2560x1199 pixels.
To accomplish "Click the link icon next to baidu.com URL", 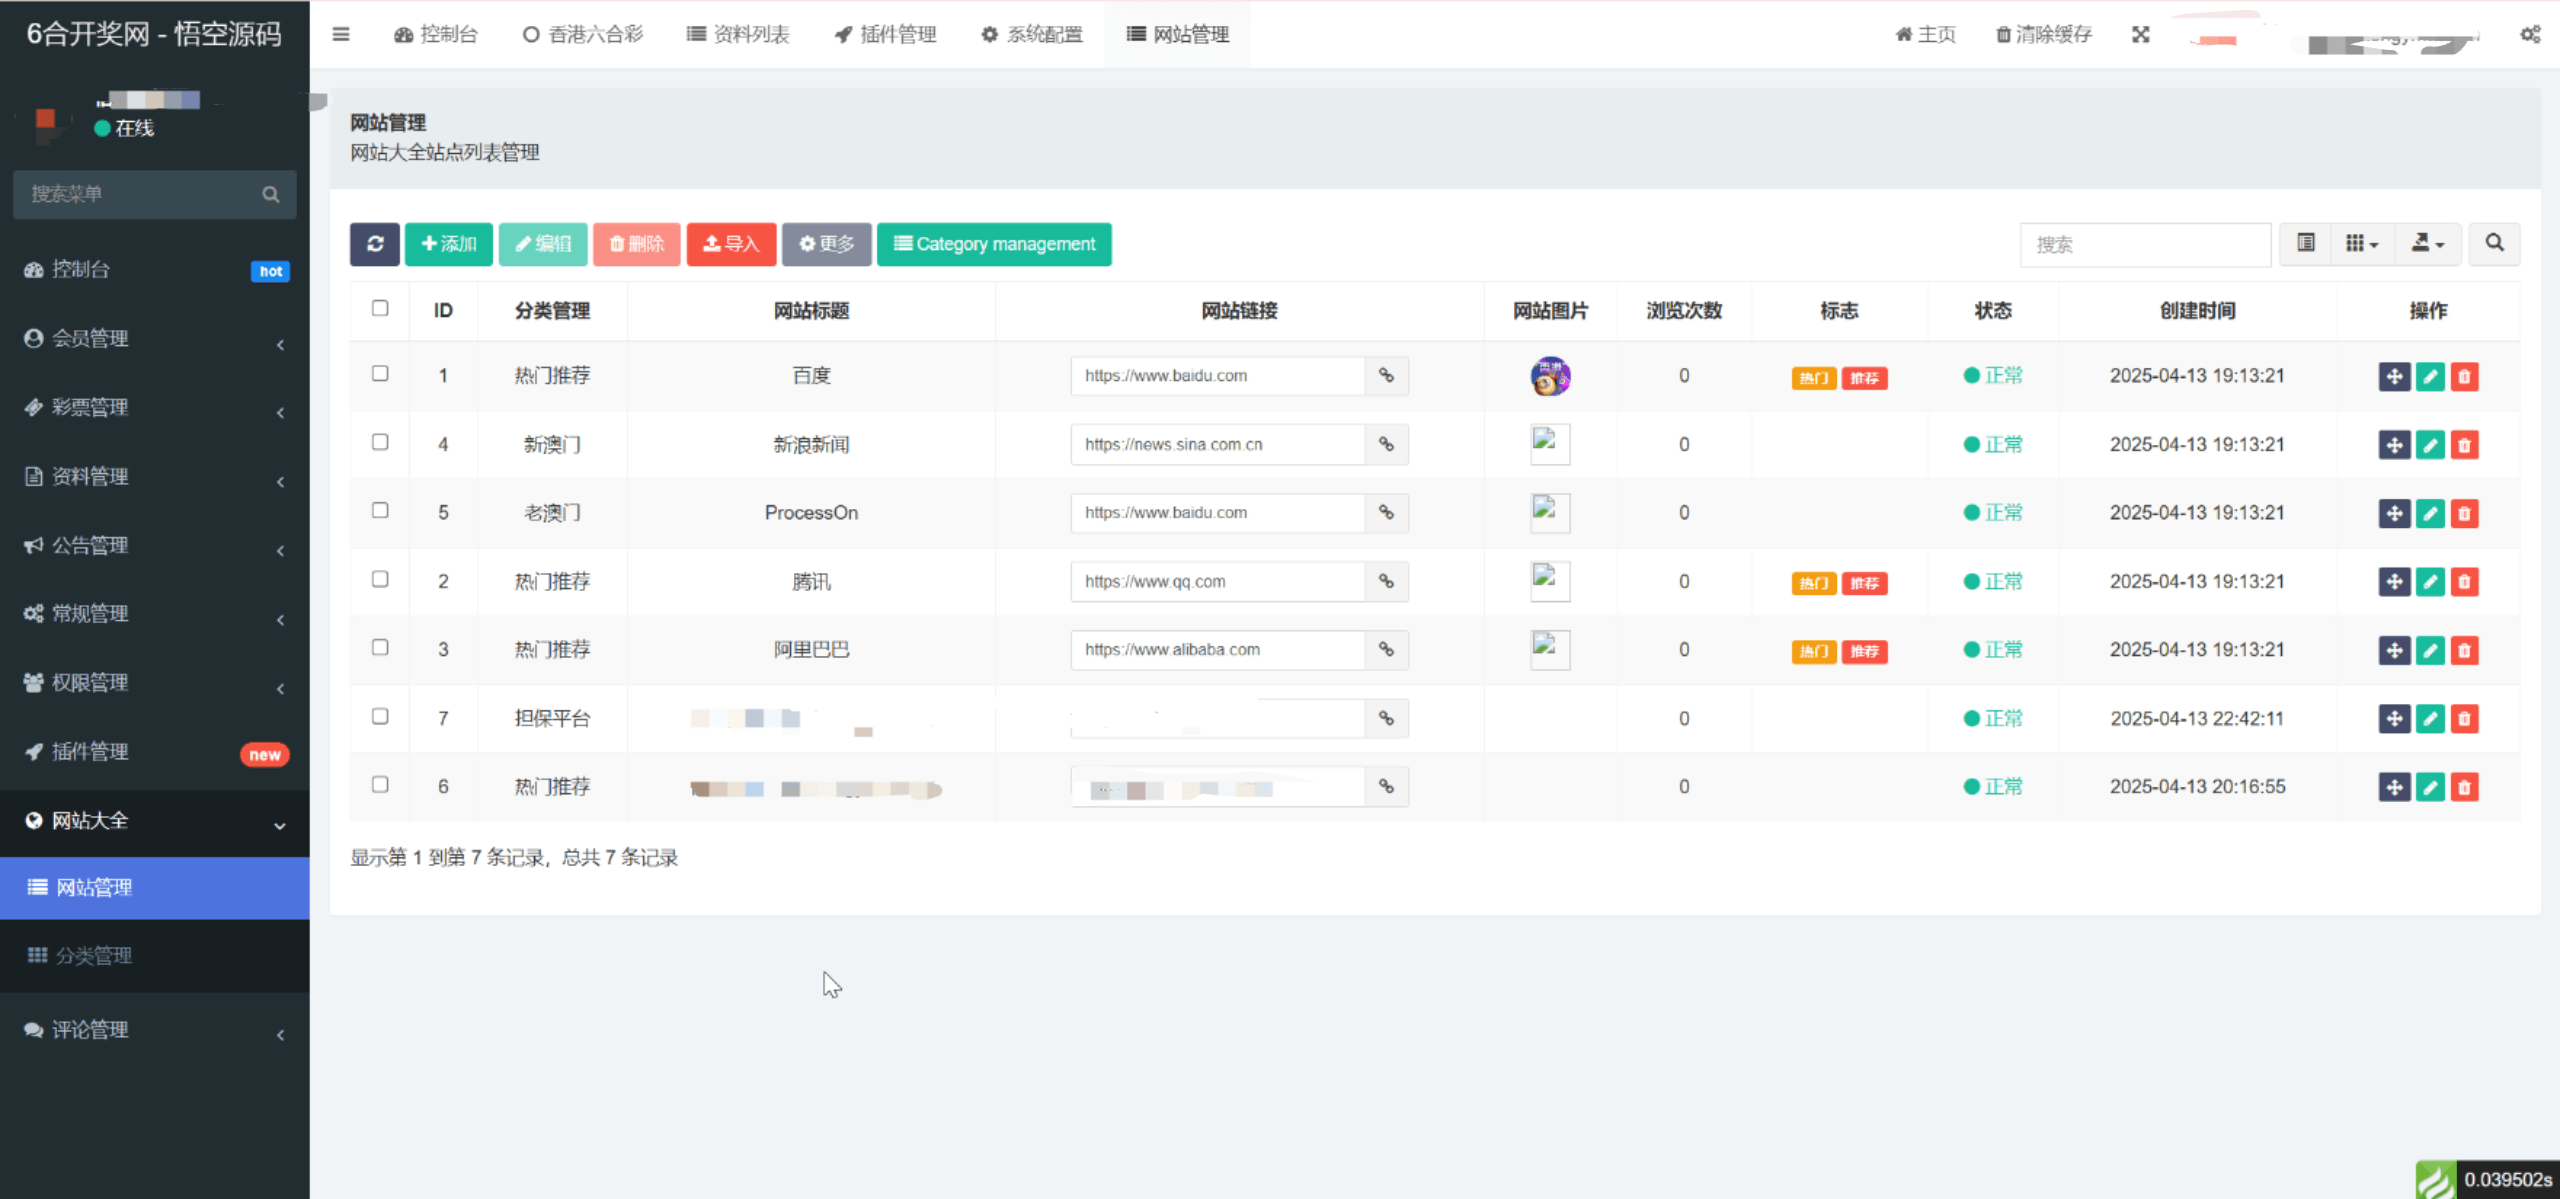I will coord(1386,375).
